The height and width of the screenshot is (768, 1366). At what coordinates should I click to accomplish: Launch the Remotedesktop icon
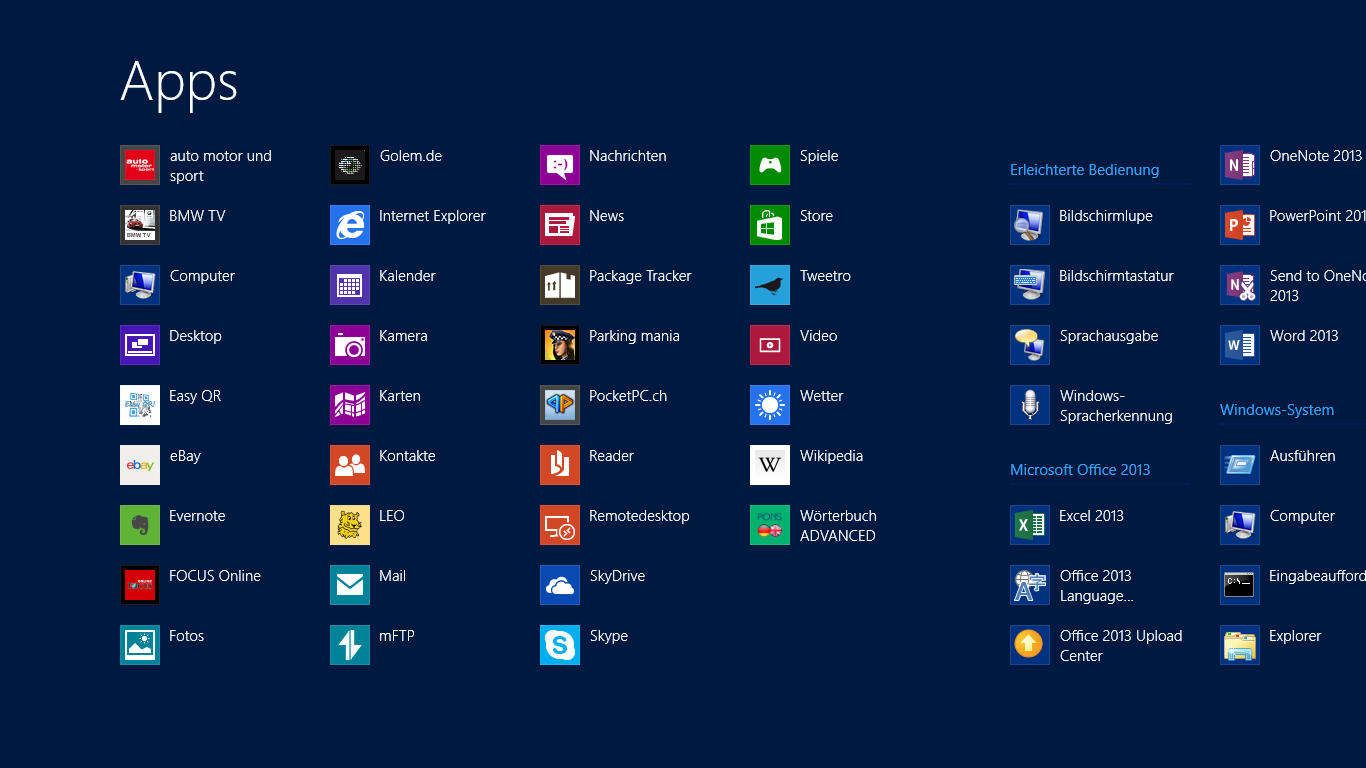click(x=560, y=525)
